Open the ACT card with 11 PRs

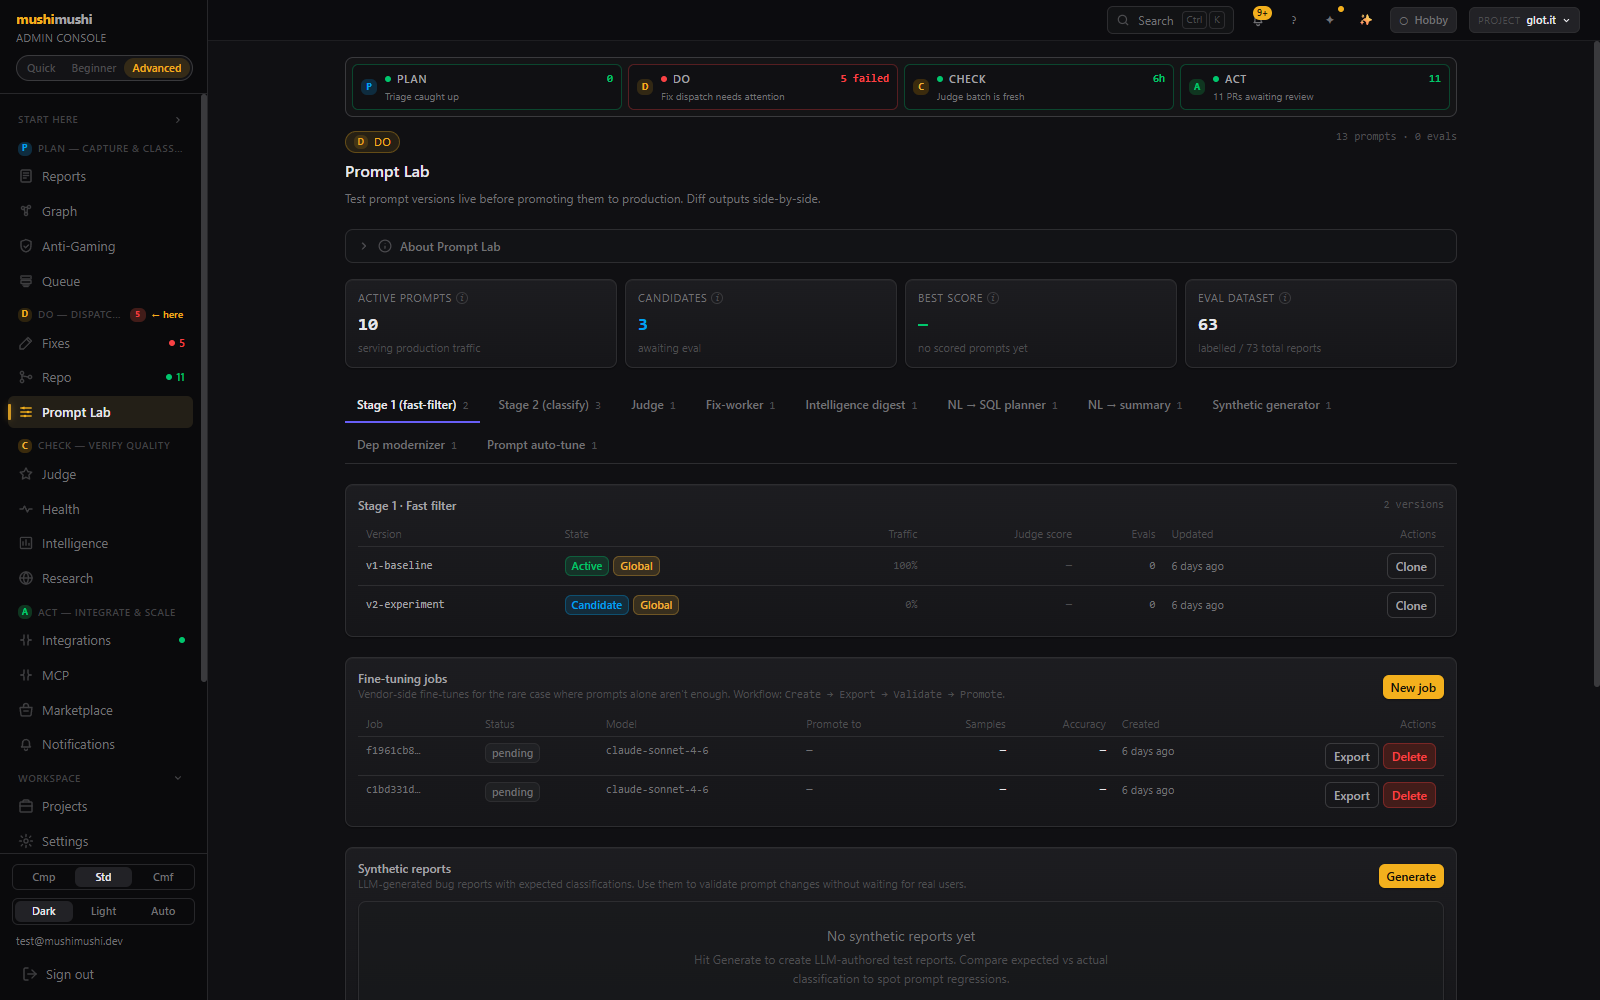(x=1315, y=87)
